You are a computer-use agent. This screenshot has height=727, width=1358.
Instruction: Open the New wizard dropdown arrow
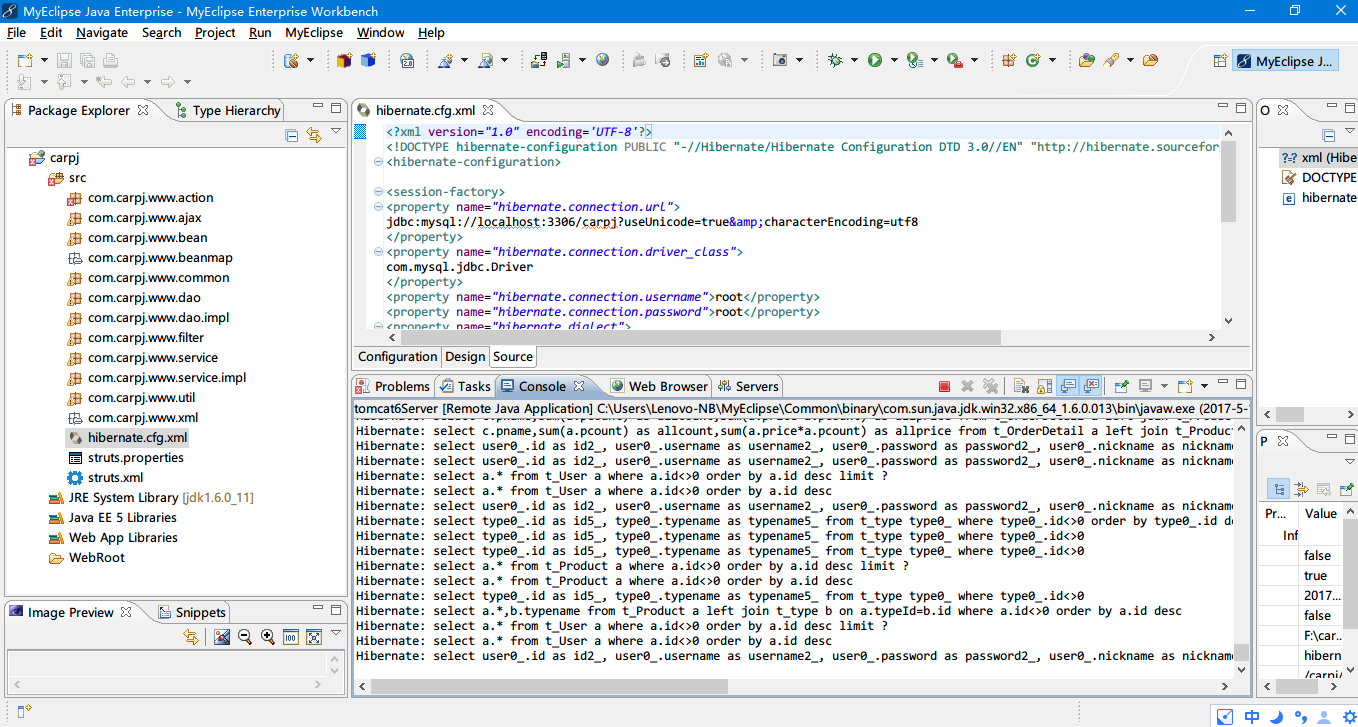[45, 61]
